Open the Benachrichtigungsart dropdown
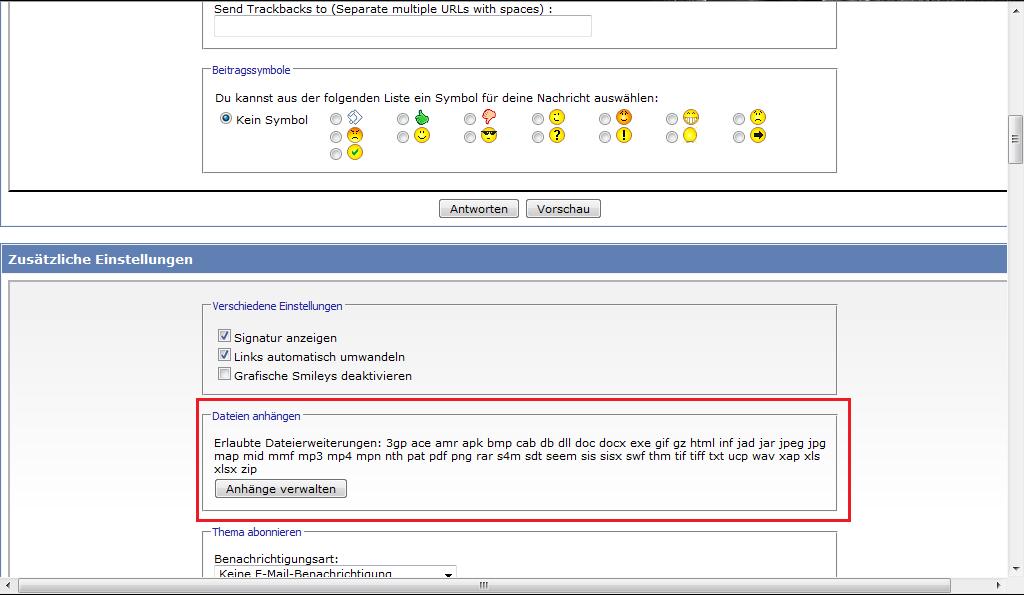Screen dimensions: 1024x595 335,573
